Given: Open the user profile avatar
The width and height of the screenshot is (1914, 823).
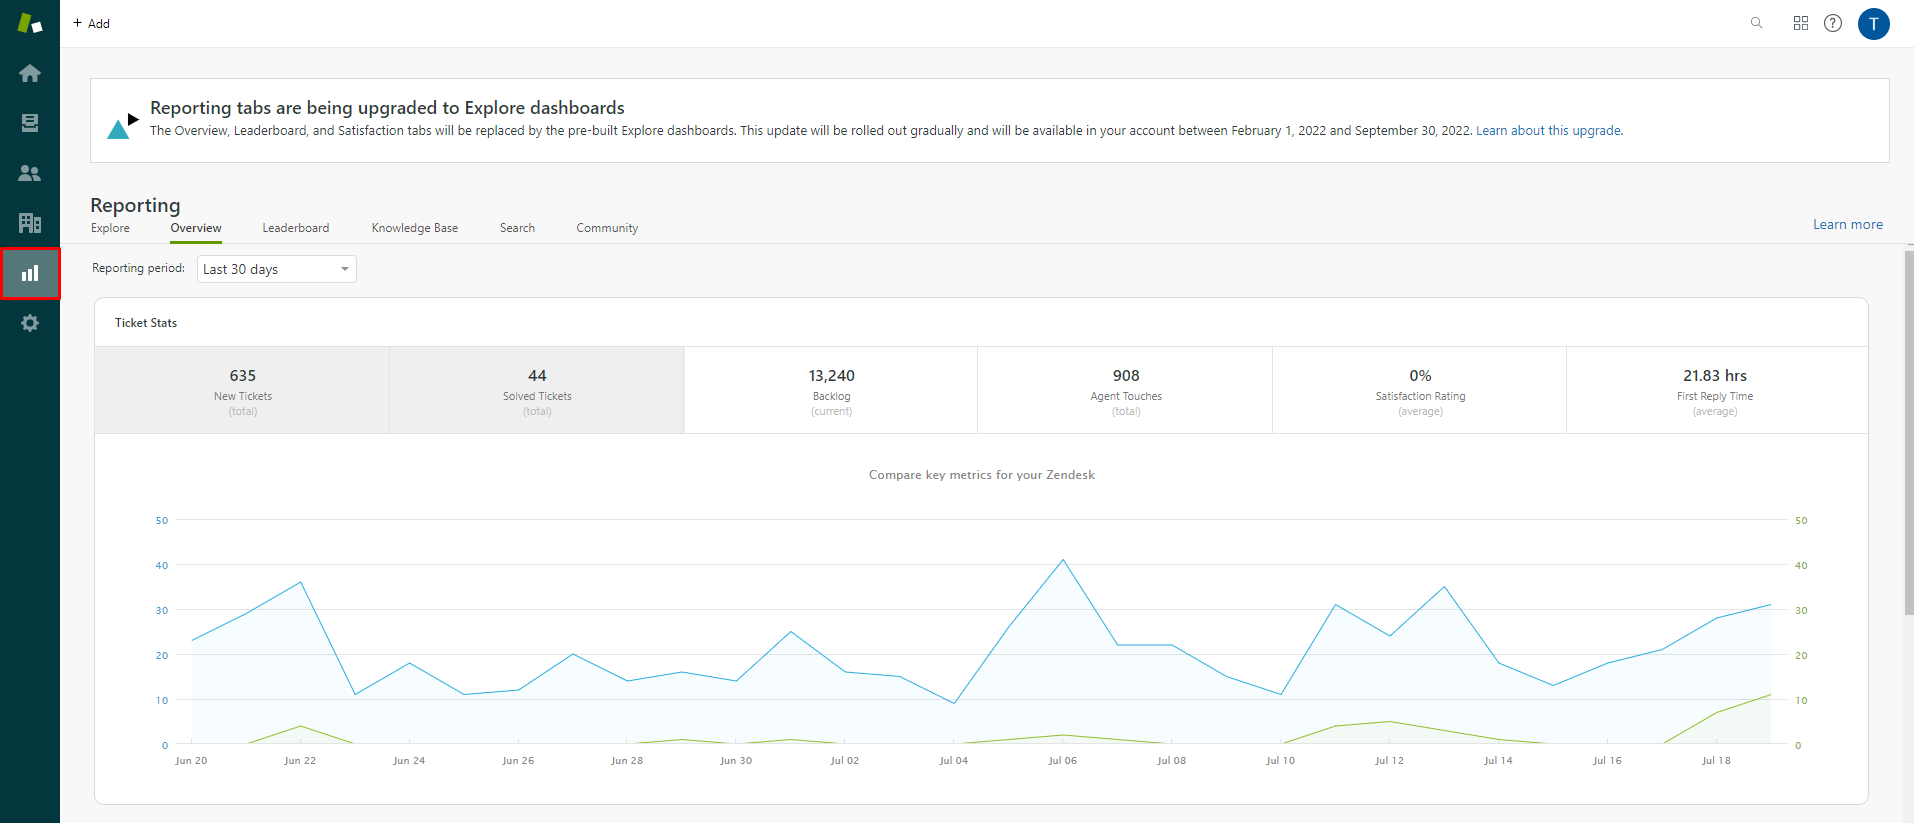Looking at the screenshot, I should tap(1873, 23).
